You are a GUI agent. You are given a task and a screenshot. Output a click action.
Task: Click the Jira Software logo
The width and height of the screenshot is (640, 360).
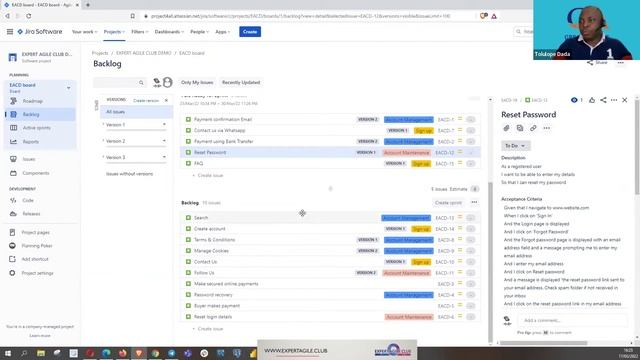pos(40,31)
